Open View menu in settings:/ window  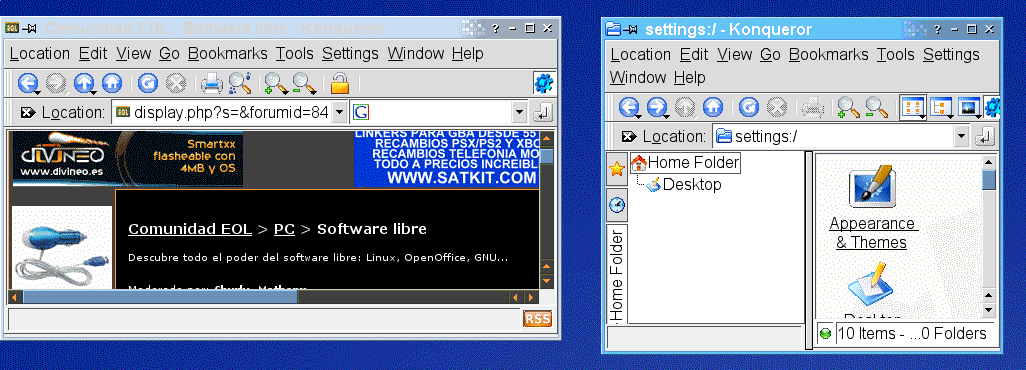tap(734, 54)
